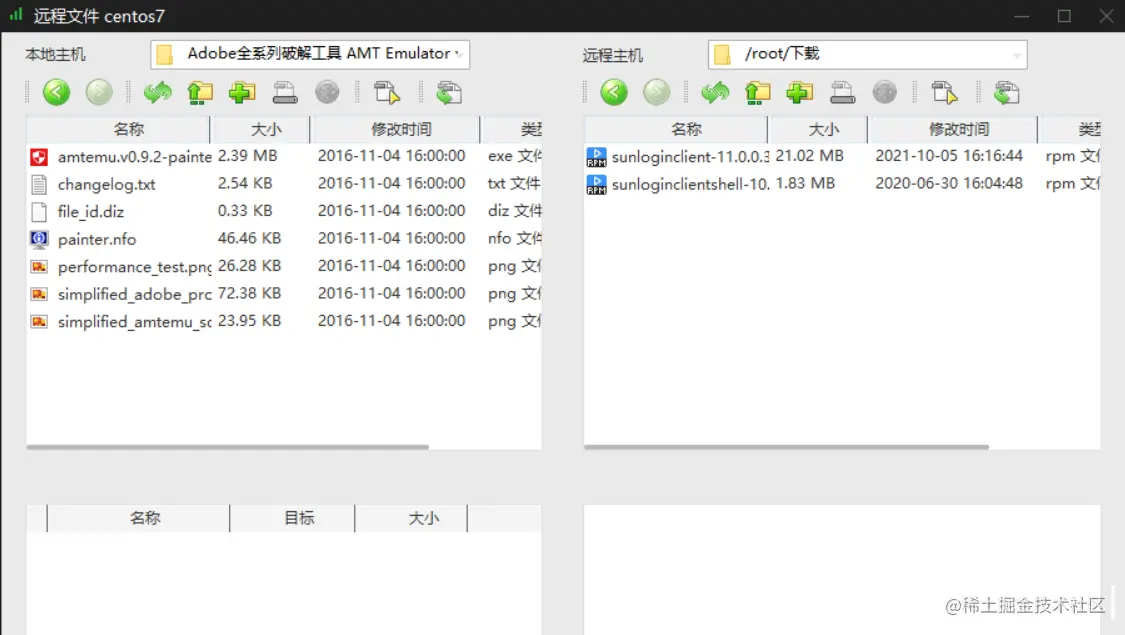Click local file-with-cursor select icon
1125x635 pixels.
387,93
